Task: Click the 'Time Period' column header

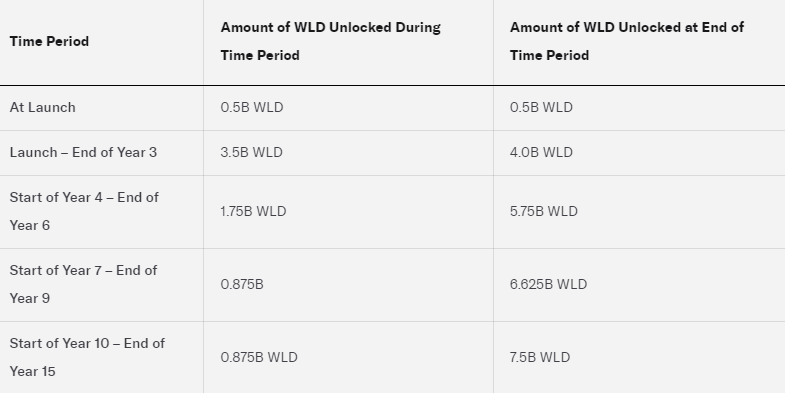Action: click(x=49, y=41)
